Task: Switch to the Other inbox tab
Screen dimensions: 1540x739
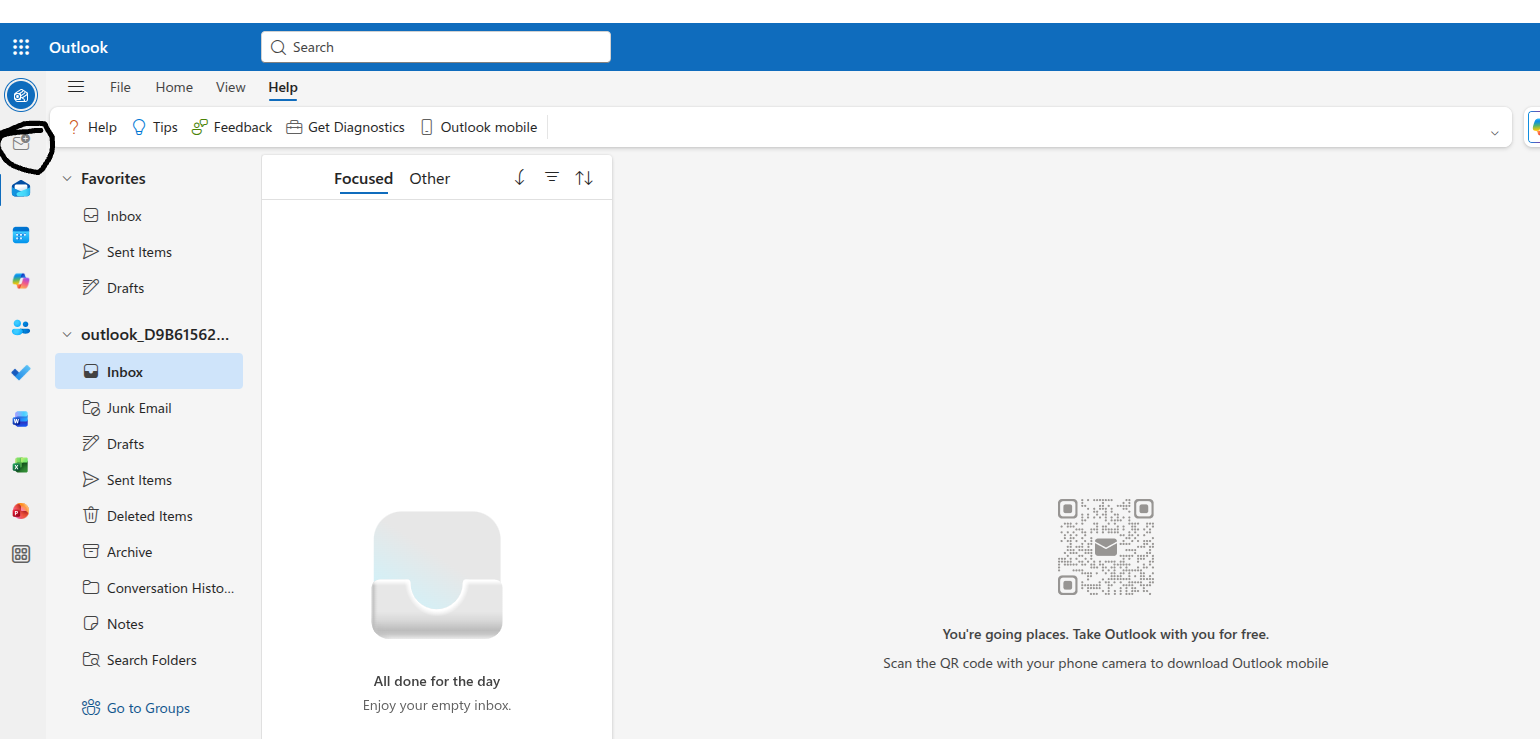Action: pos(429,178)
